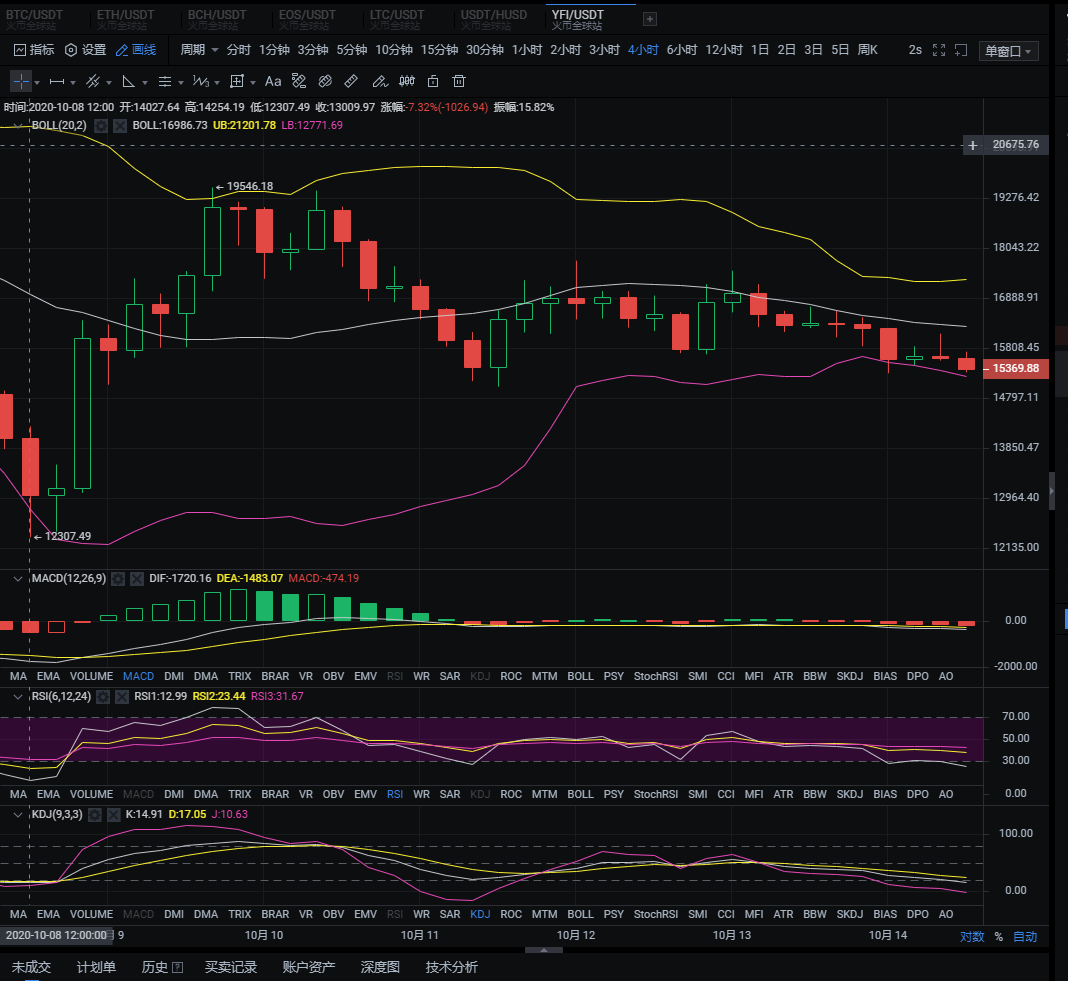
Task: Select the Aa text annotation tool
Action: (x=272, y=82)
